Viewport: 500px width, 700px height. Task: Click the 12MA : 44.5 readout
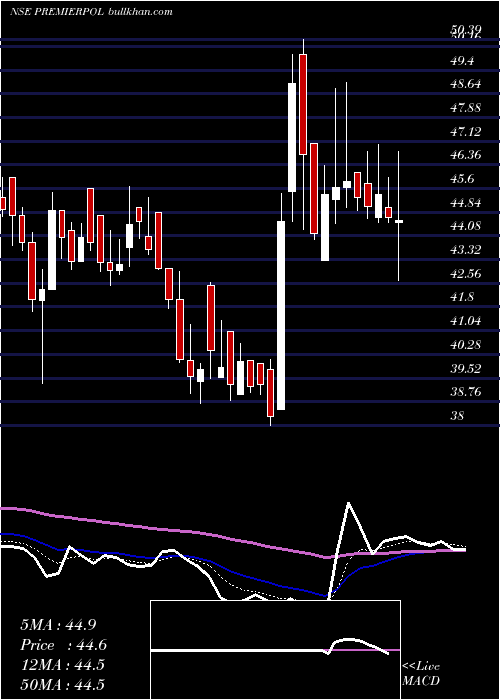coord(62,665)
